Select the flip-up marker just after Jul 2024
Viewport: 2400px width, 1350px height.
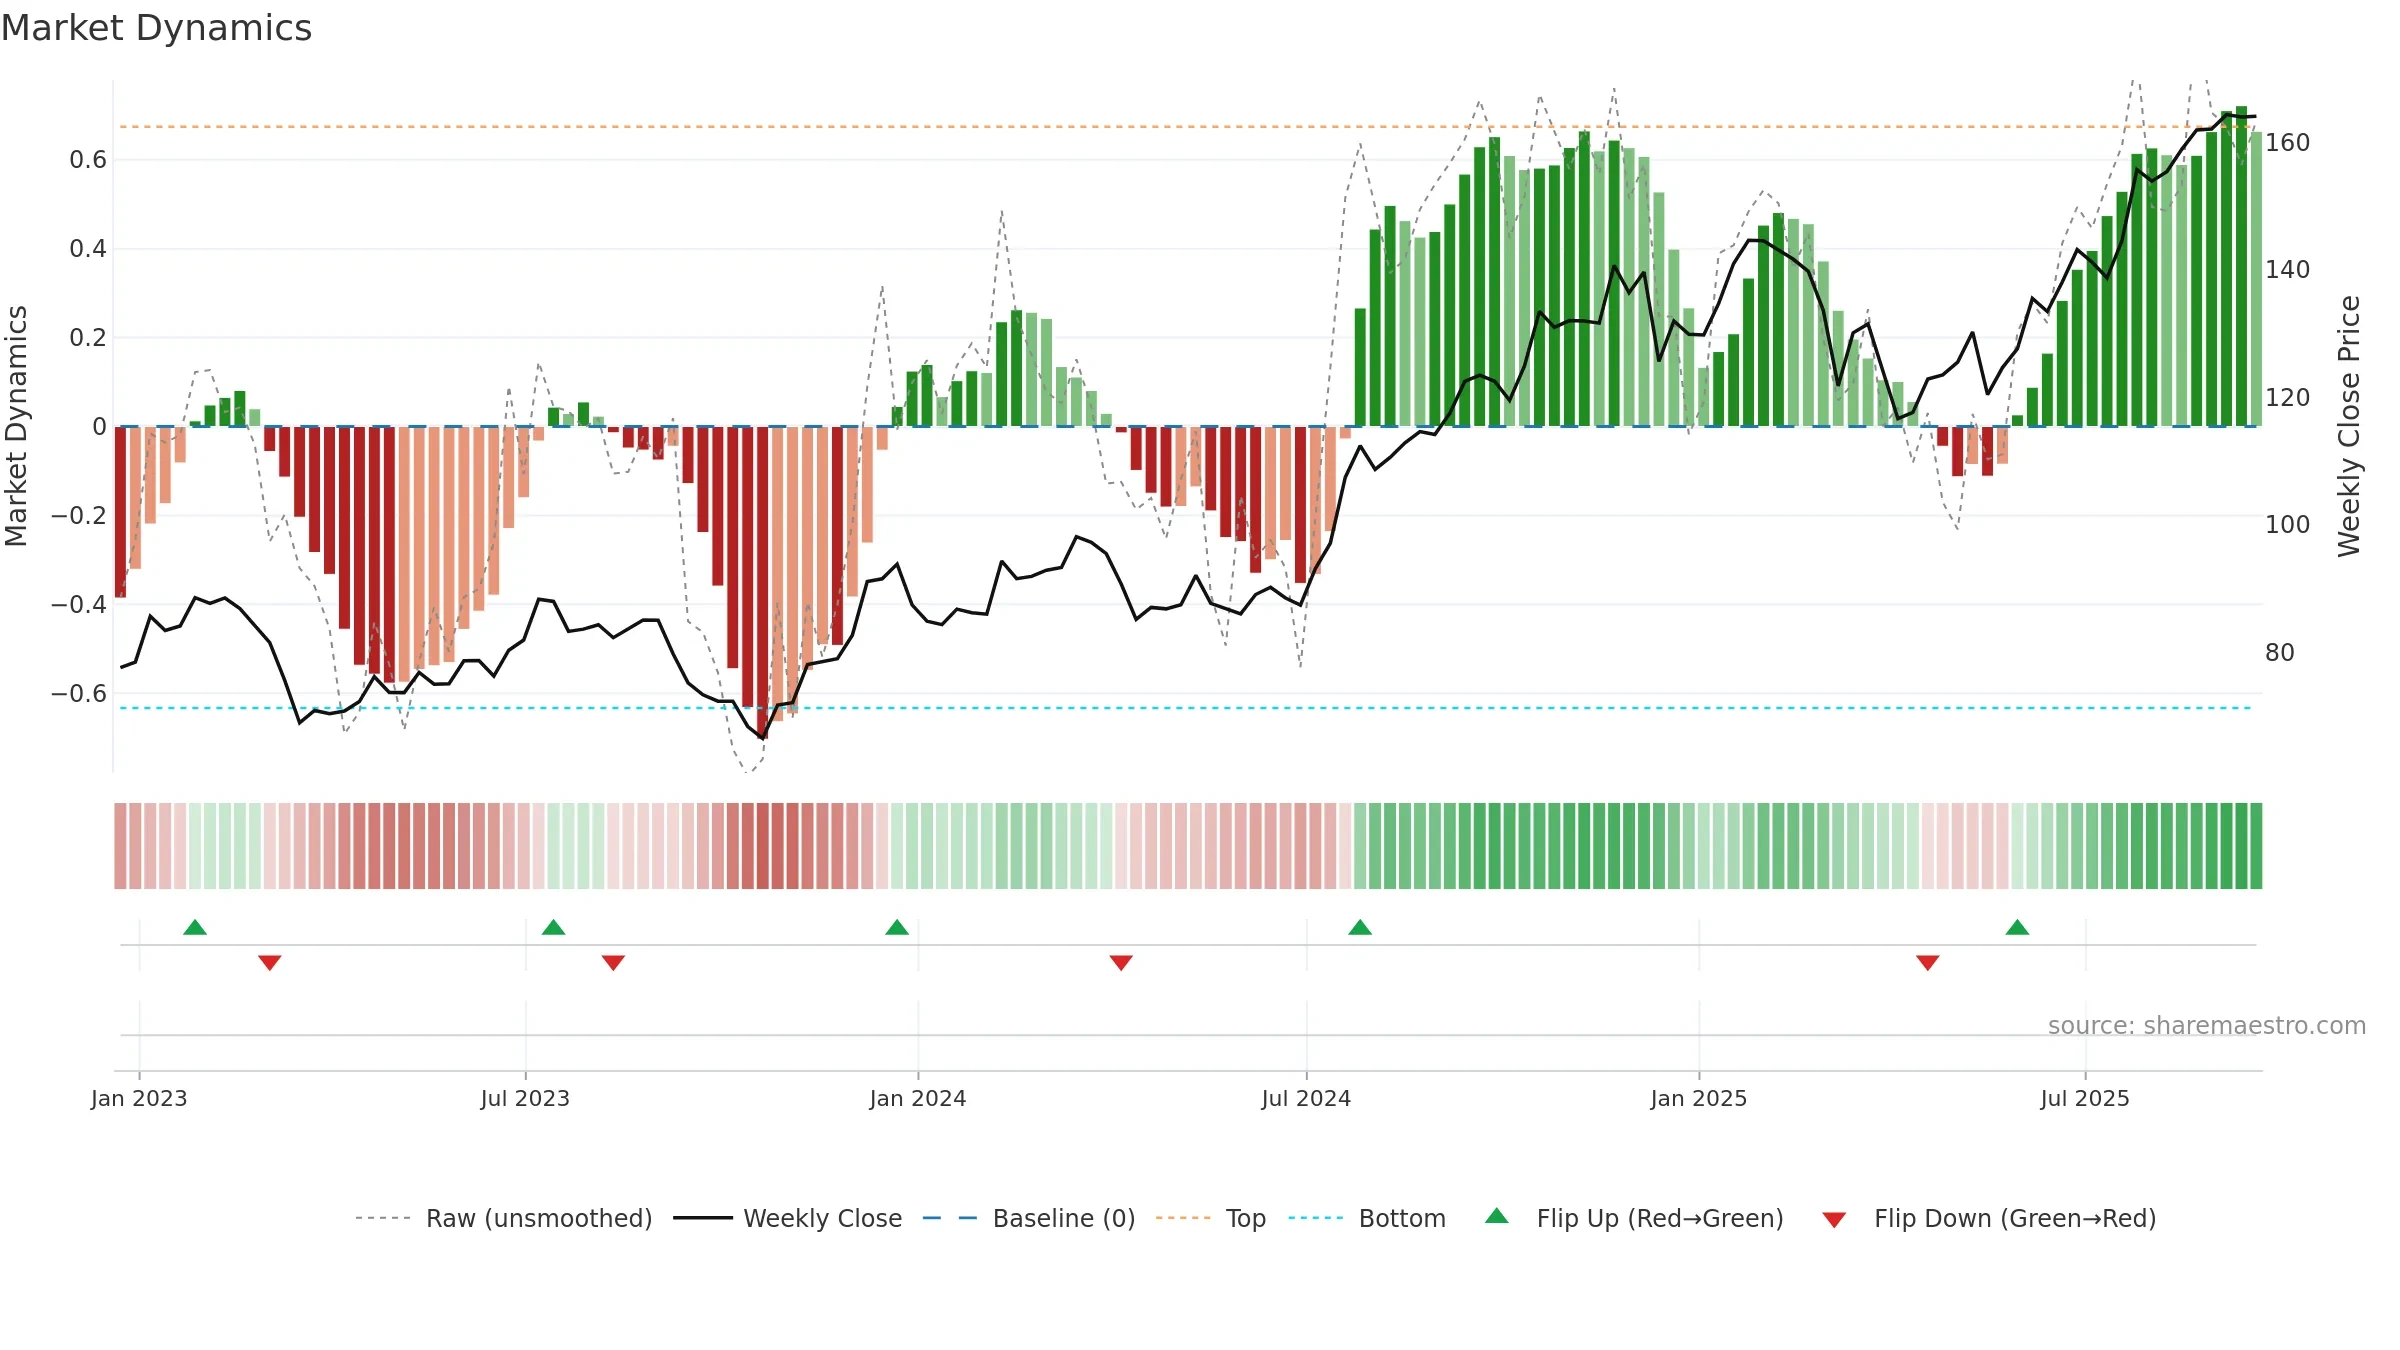(1360, 927)
